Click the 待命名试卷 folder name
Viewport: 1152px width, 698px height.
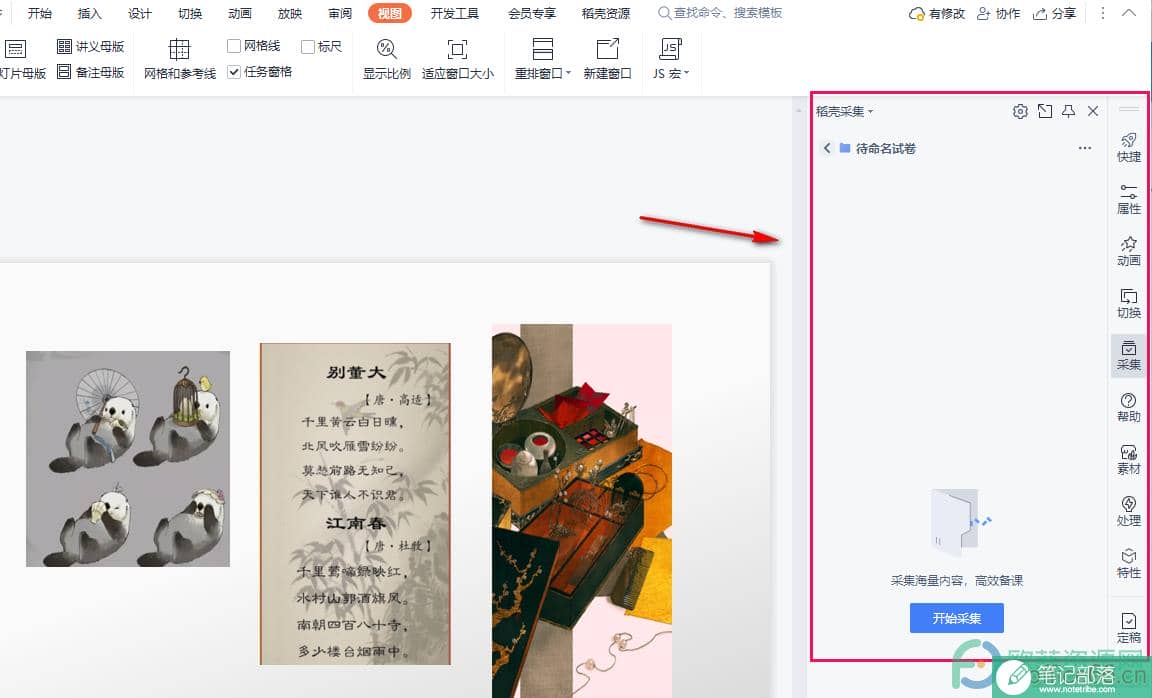pos(885,148)
